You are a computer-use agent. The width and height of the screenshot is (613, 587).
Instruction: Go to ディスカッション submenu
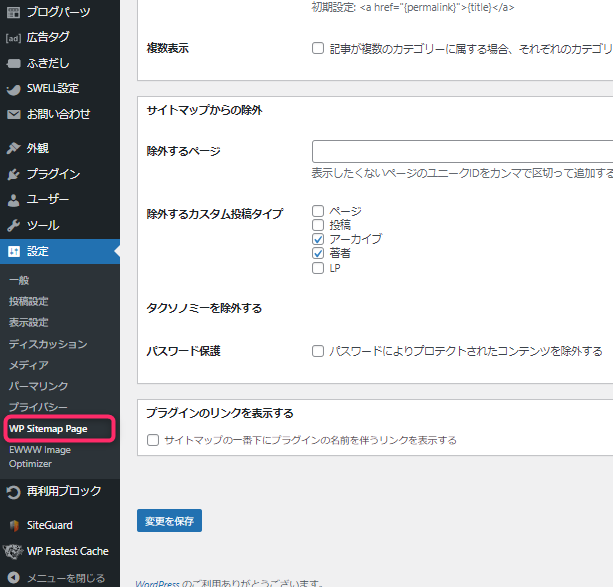click(x=48, y=344)
